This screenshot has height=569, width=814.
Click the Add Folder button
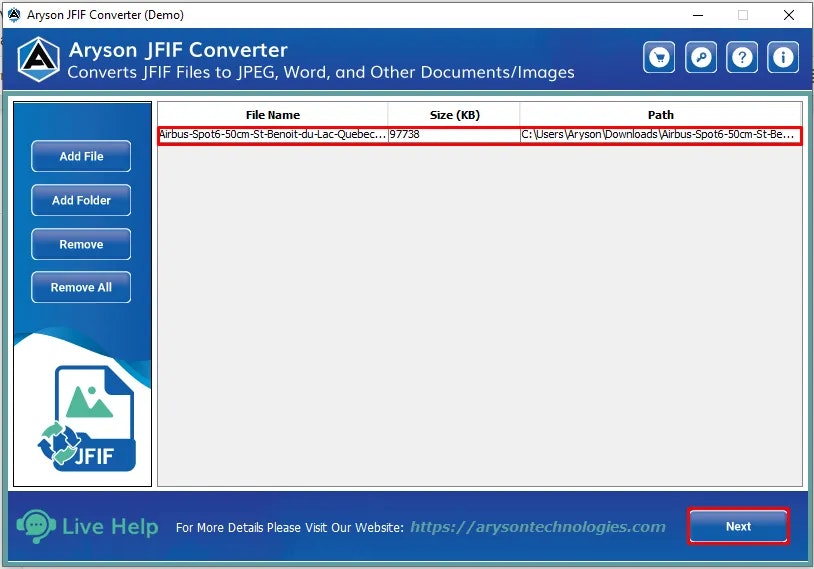coord(81,200)
